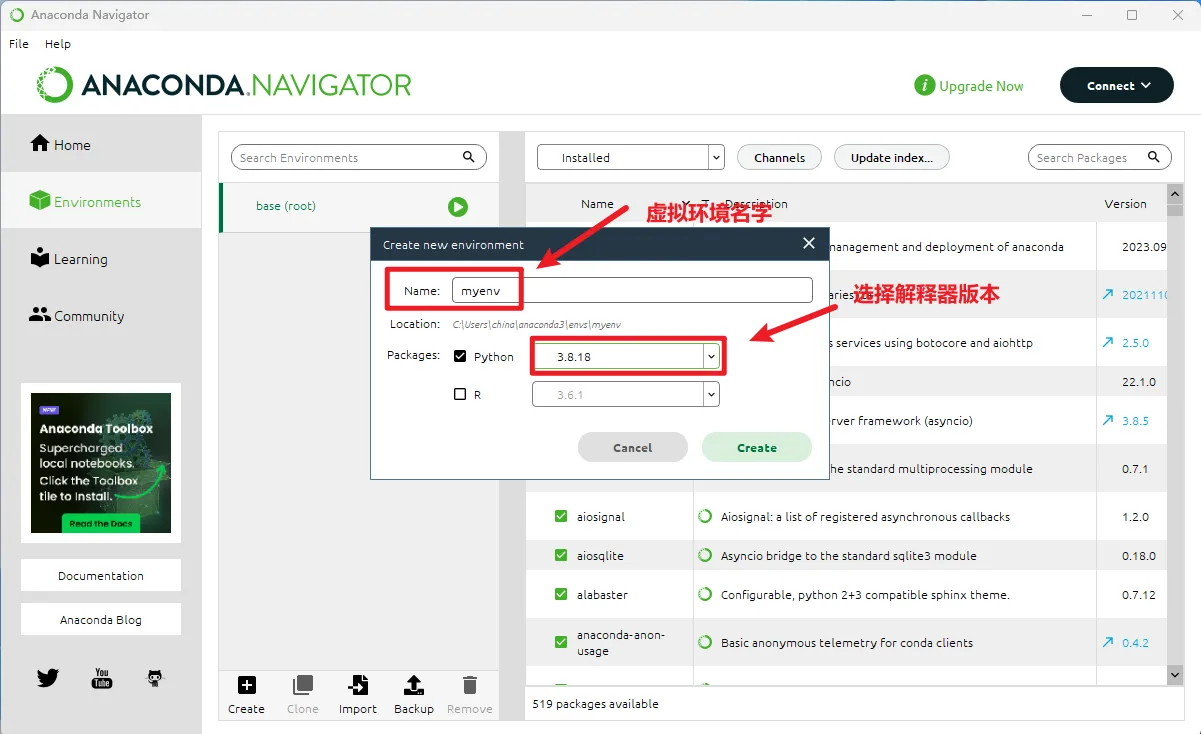The height and width of the screenshot is (734, 1201).
Task: Open the Twitter icon link
Action: 48,678
